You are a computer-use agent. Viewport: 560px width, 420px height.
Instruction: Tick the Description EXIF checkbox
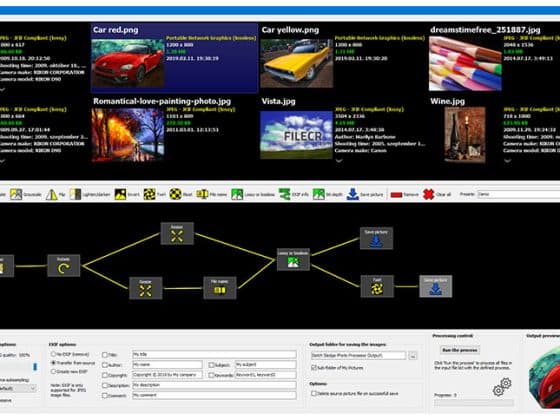(105, 385)
